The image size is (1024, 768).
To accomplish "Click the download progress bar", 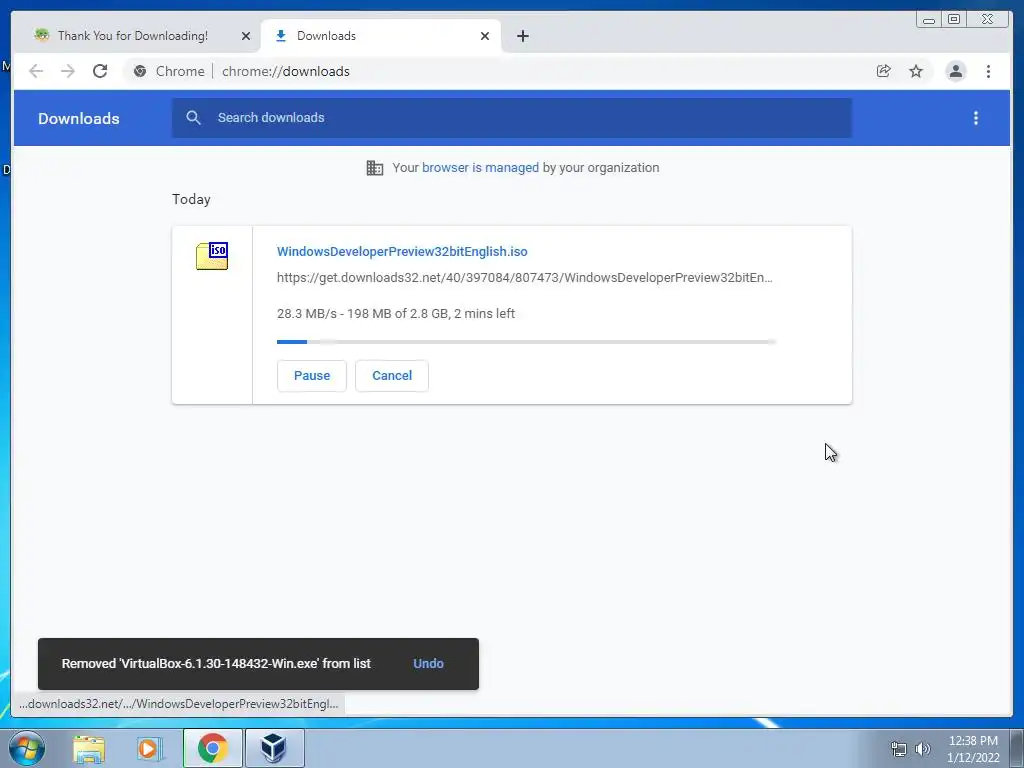I will 526,342.
